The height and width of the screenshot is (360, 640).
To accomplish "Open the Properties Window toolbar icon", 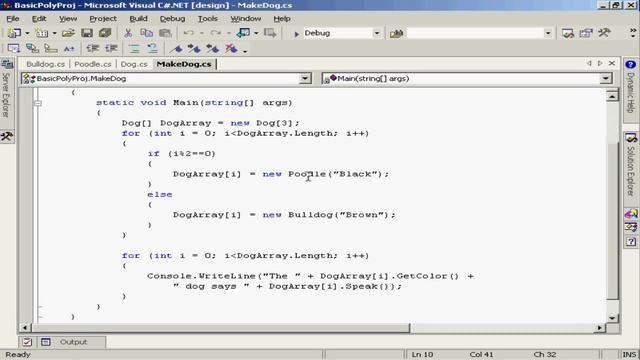I will click(x=586, y=33).
